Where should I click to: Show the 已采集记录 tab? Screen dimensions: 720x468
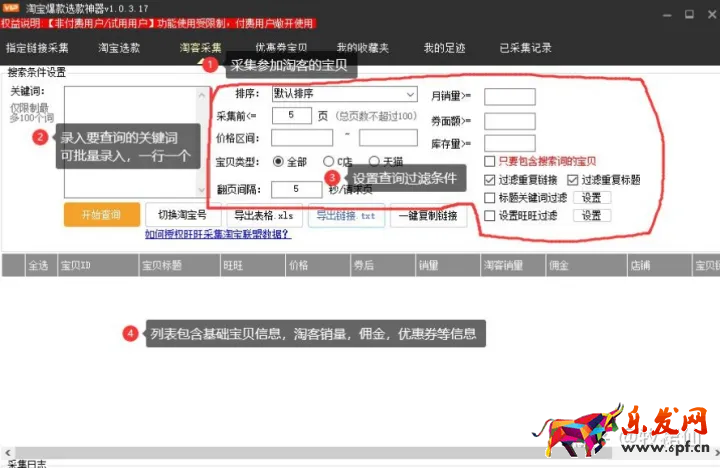pos(525,48)
